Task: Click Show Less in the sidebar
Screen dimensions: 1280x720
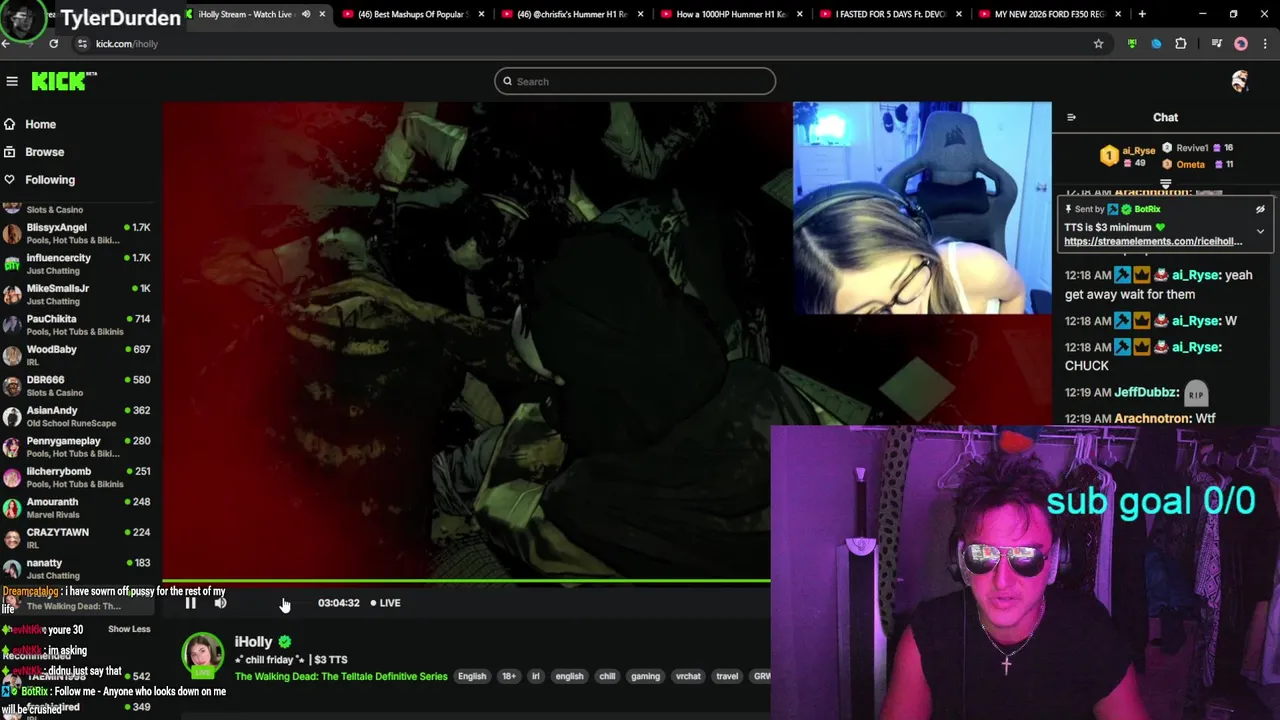Action: pyautogui.click(x=129, y=629)
